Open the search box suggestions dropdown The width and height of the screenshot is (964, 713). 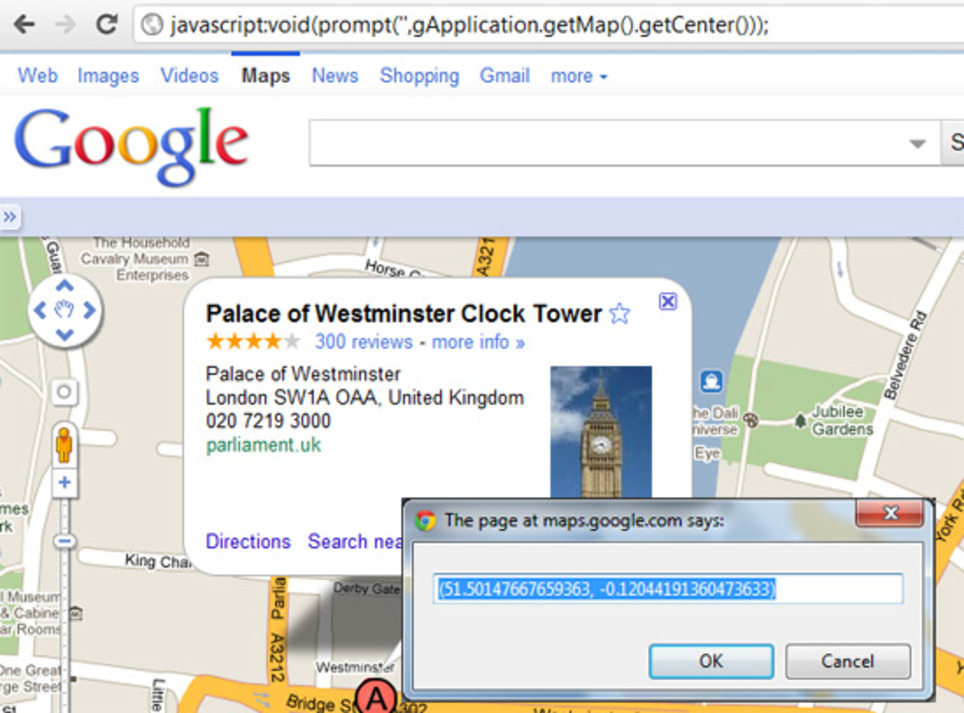[917, 144]
